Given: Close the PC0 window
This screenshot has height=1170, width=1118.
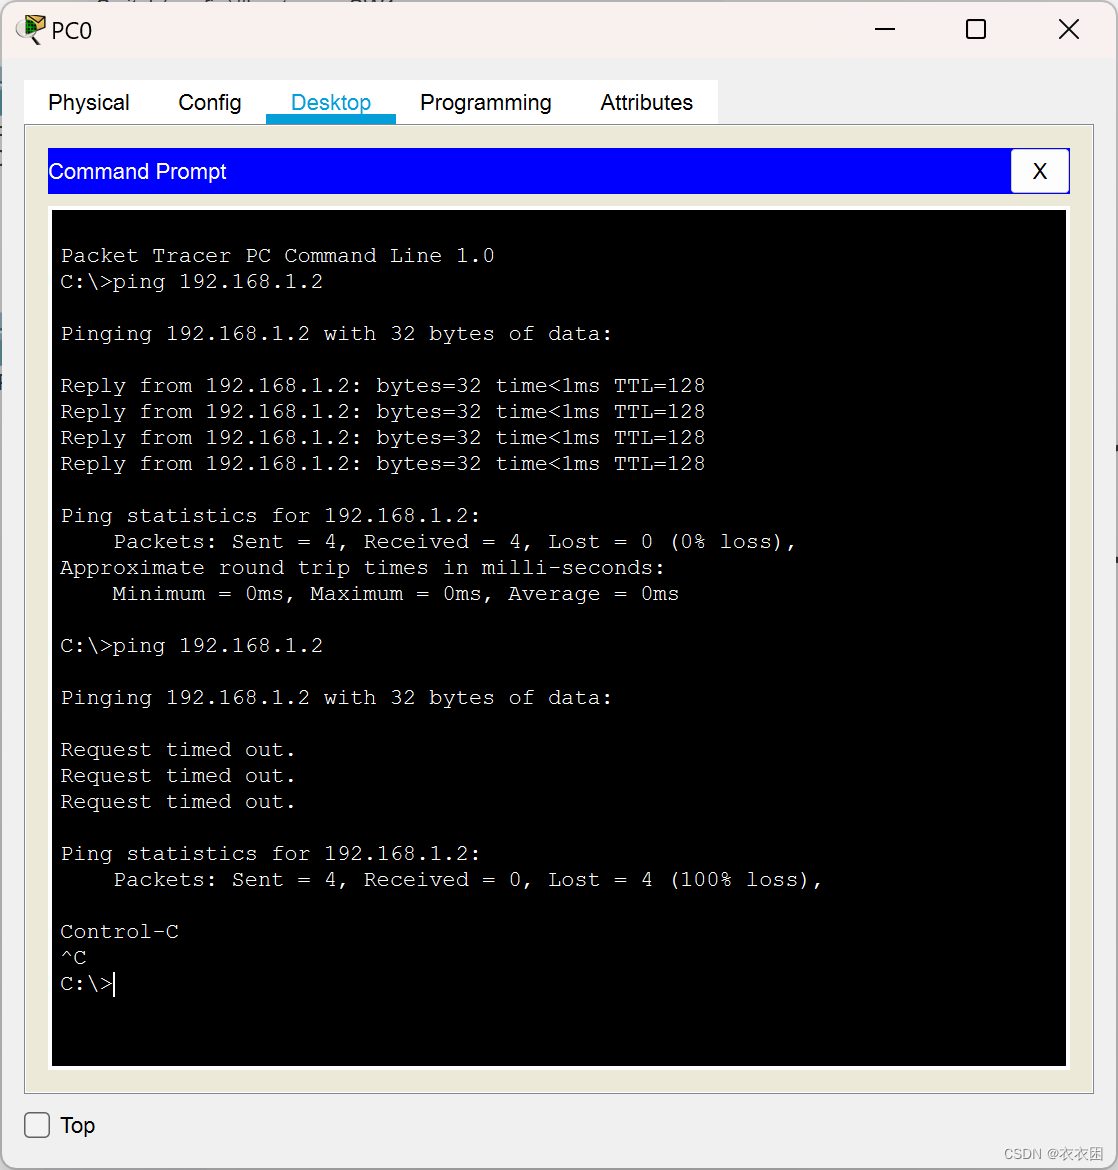Looking at the screenshot, I should coord(1069,30).
